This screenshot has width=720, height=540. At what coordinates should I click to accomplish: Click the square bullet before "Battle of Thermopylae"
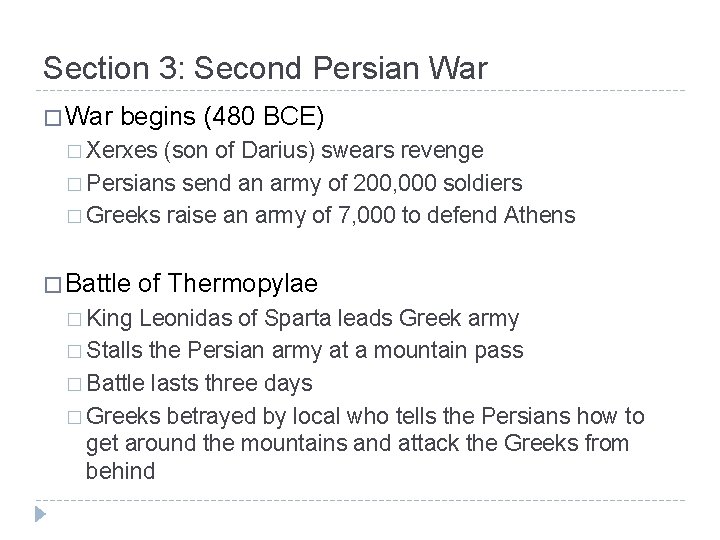point(54,284)
